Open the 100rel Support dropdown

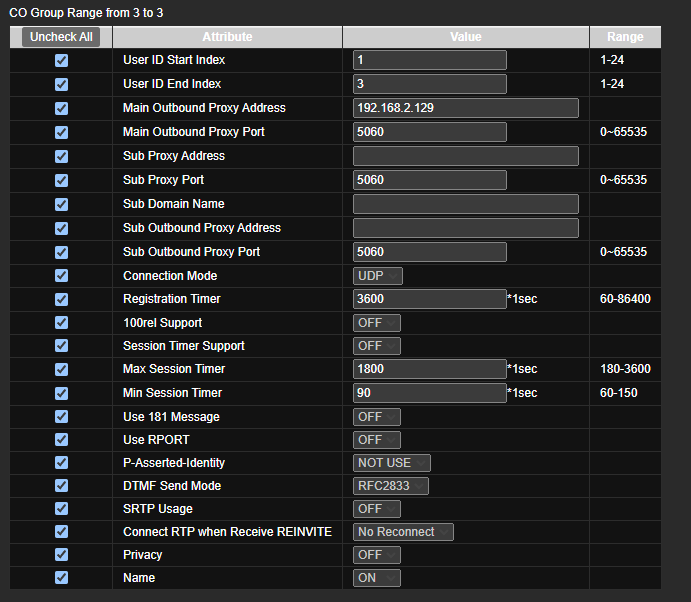tap(377, 323)
